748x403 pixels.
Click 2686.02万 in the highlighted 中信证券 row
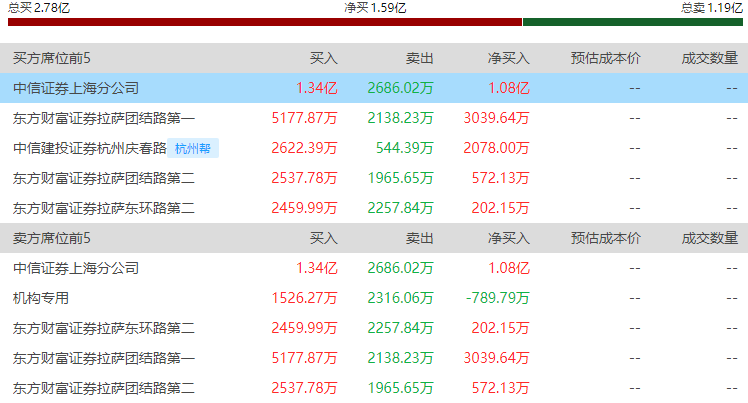click(x=400, y=88)
